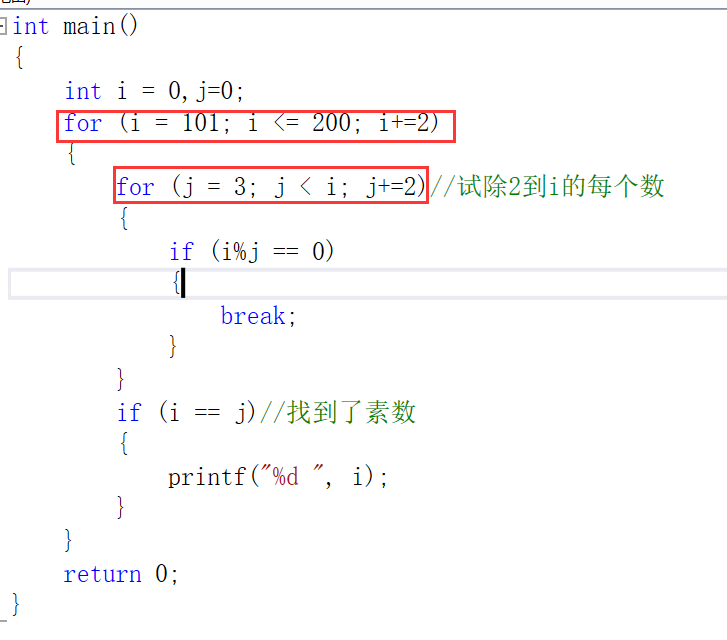Viewport: 727px width, 640px height.
Task: Click the 'if (i == j)' condition
Action: tap(186, 412)
